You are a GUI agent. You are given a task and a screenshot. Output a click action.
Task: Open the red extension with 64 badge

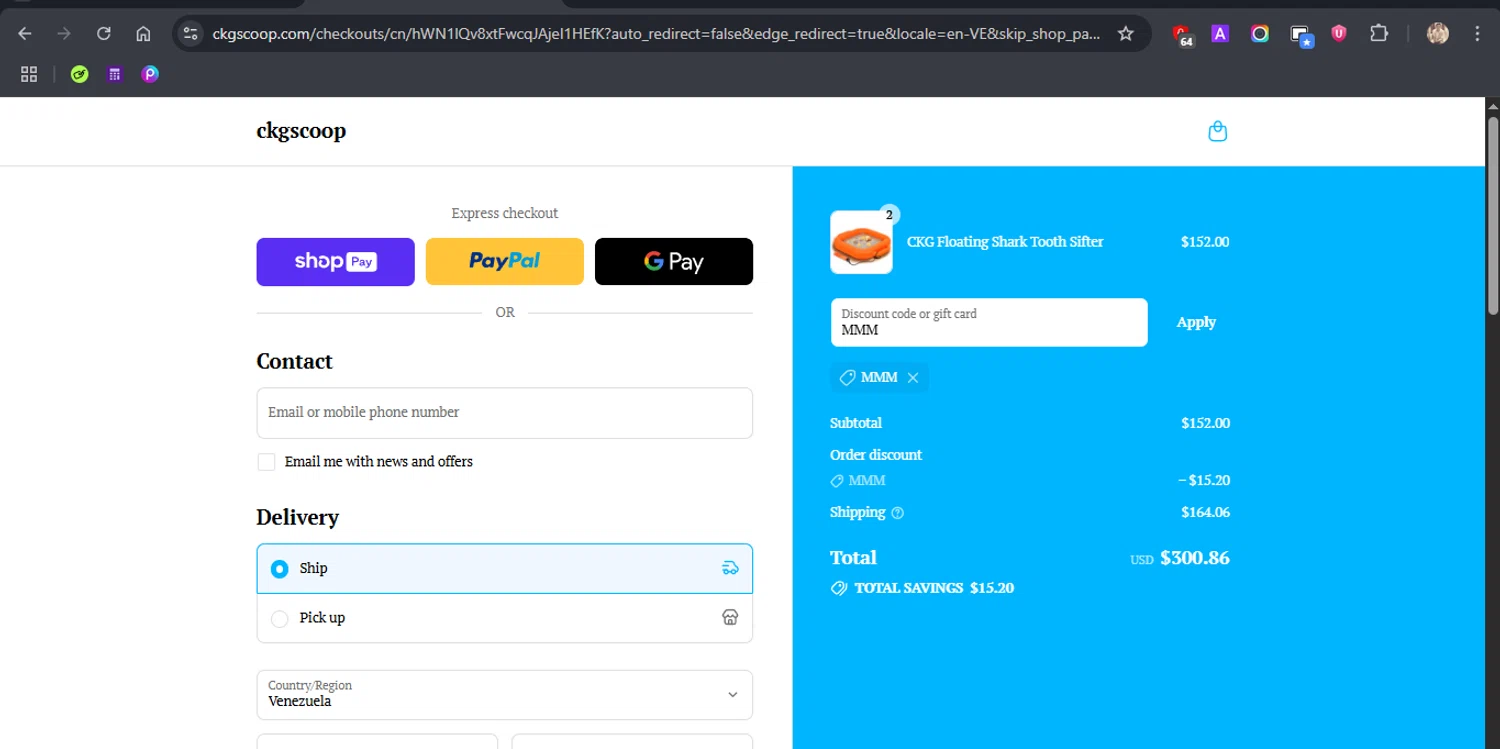(1183, 35)
